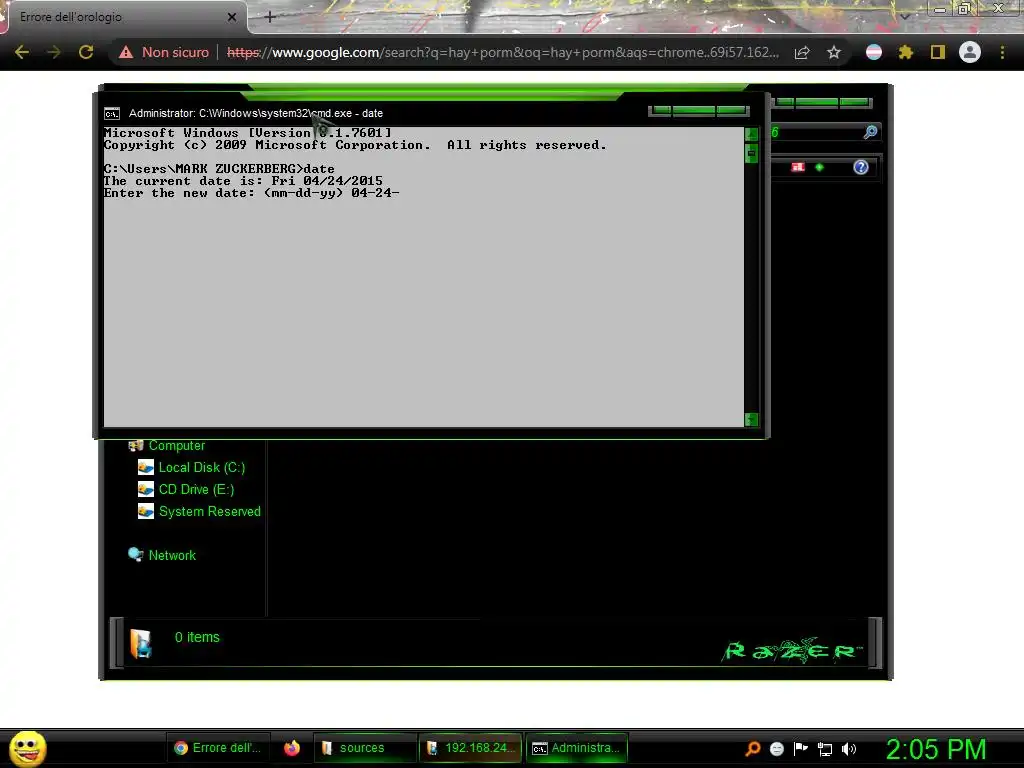Switch to the Administra... cmd taskbar button
Viewport: 1024px width, 768px height.
click(x=577, y=748)
